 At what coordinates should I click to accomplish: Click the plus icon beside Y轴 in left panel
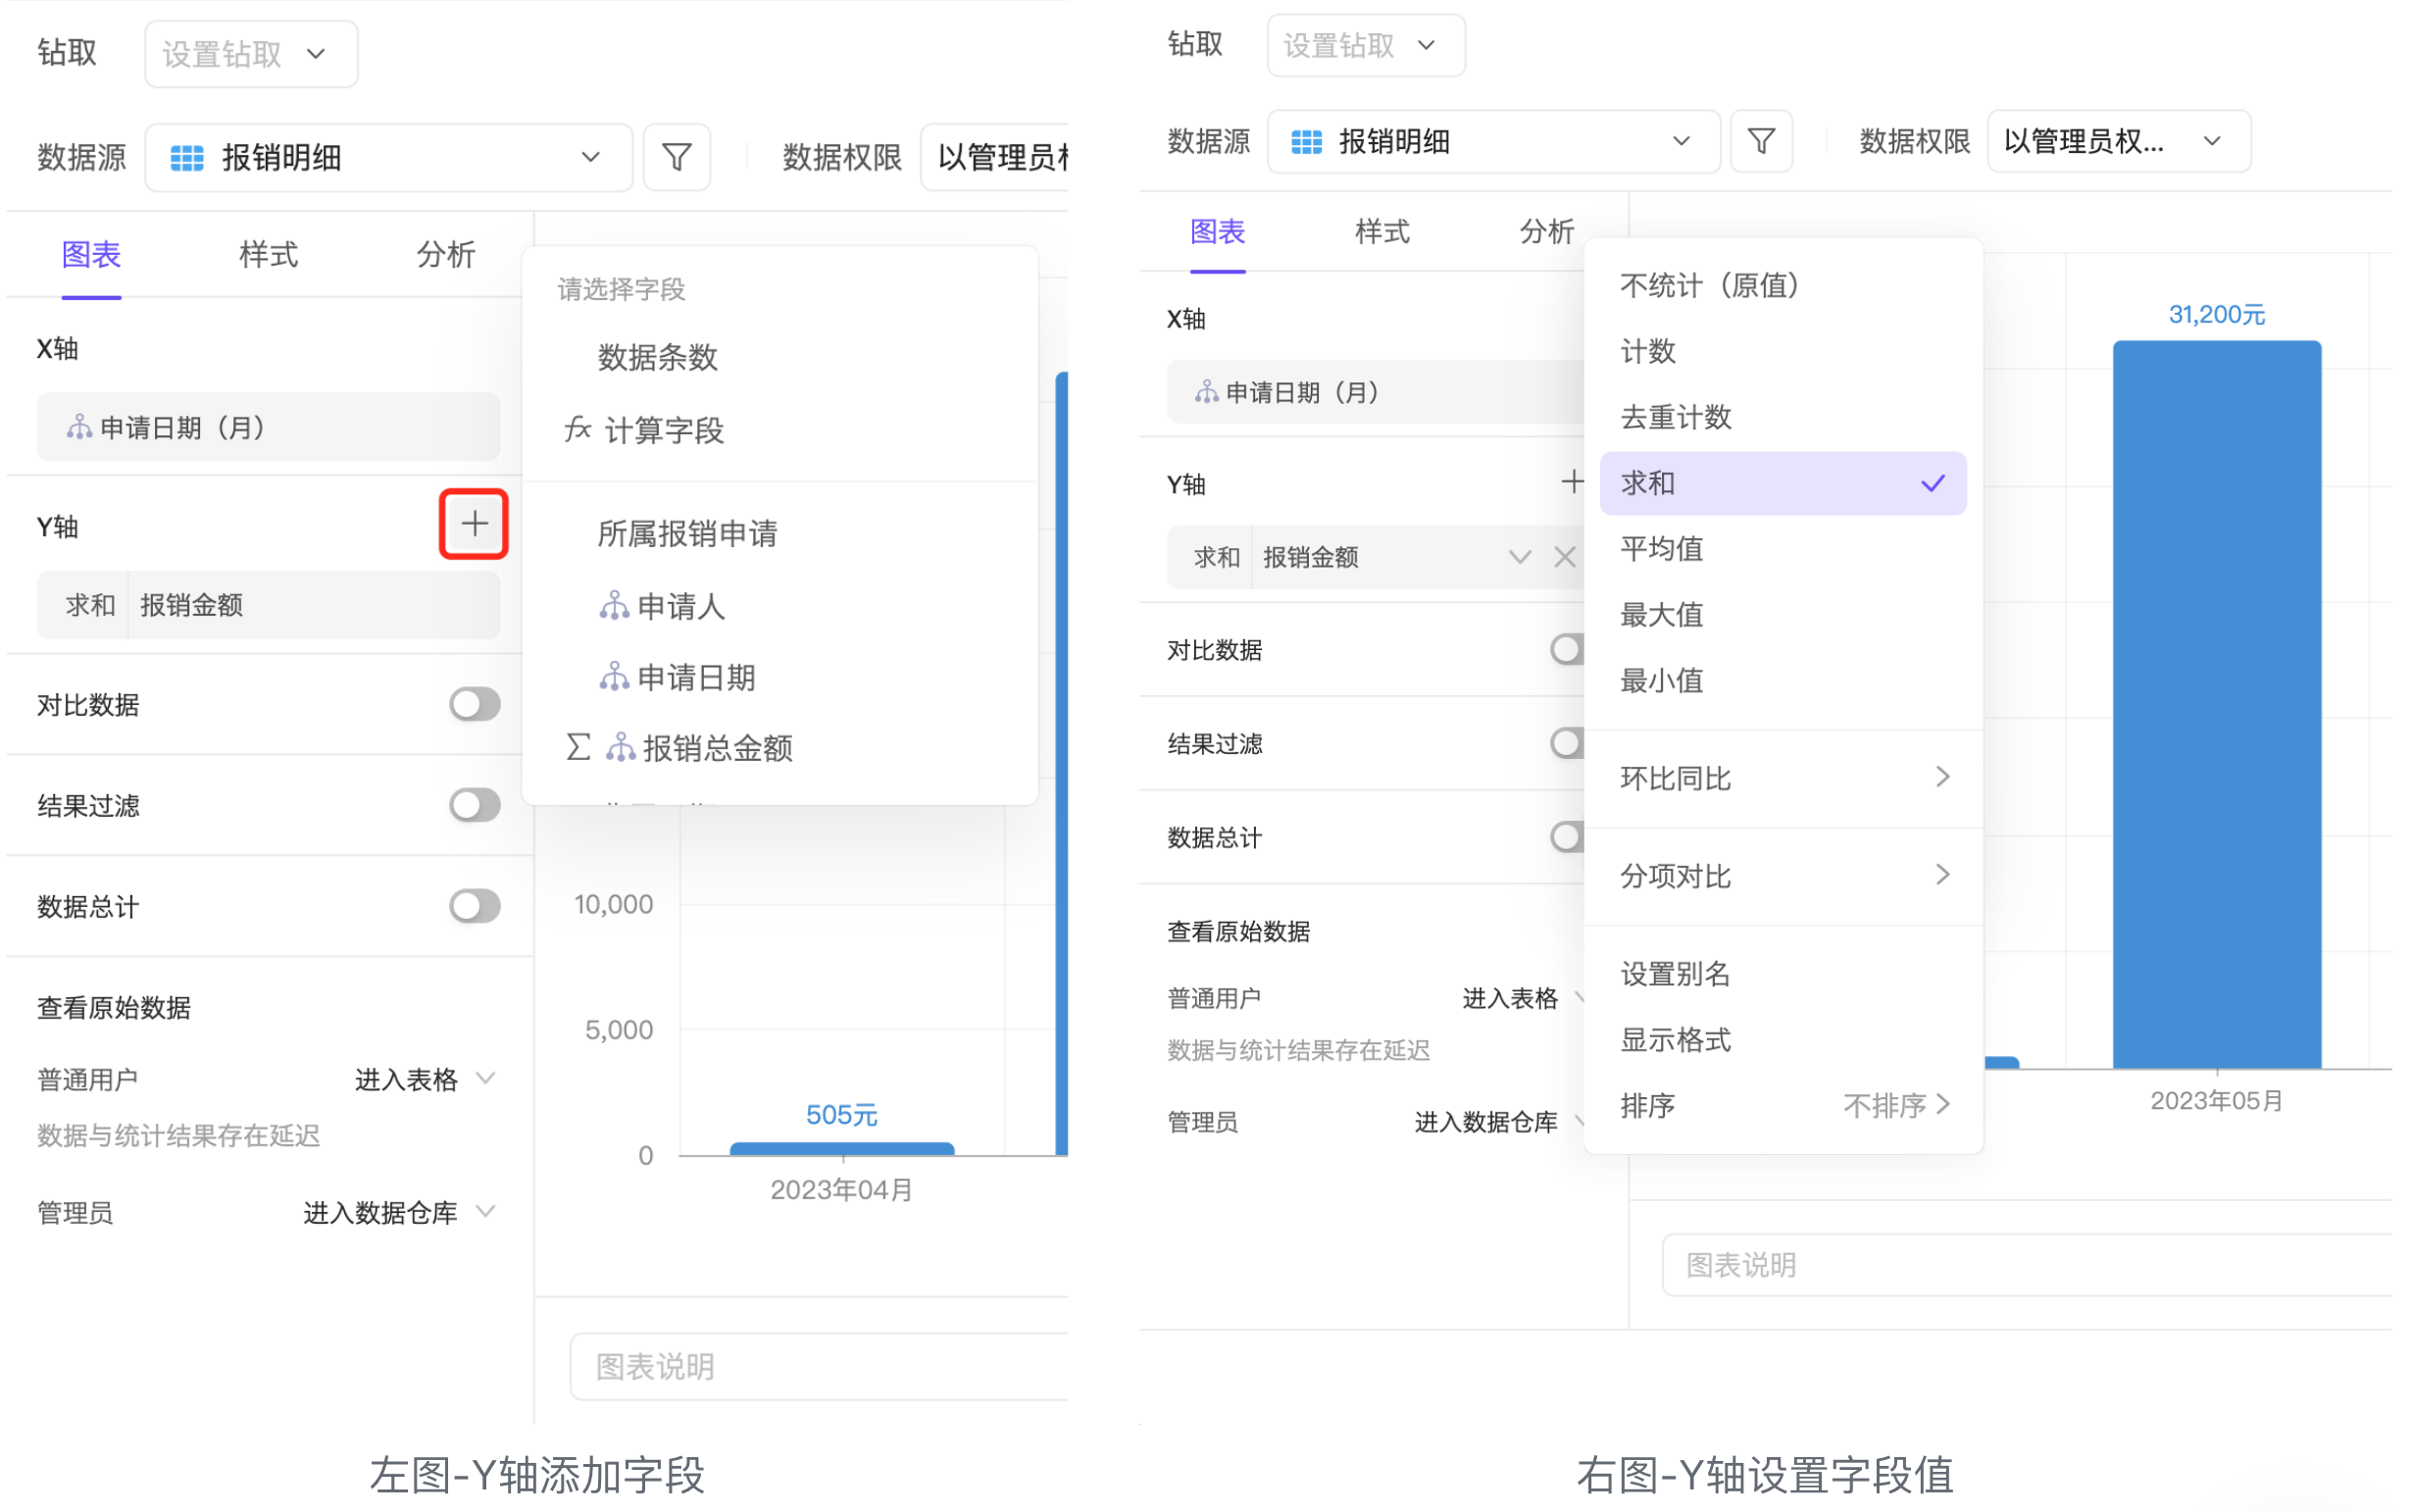tap(474, 523)
